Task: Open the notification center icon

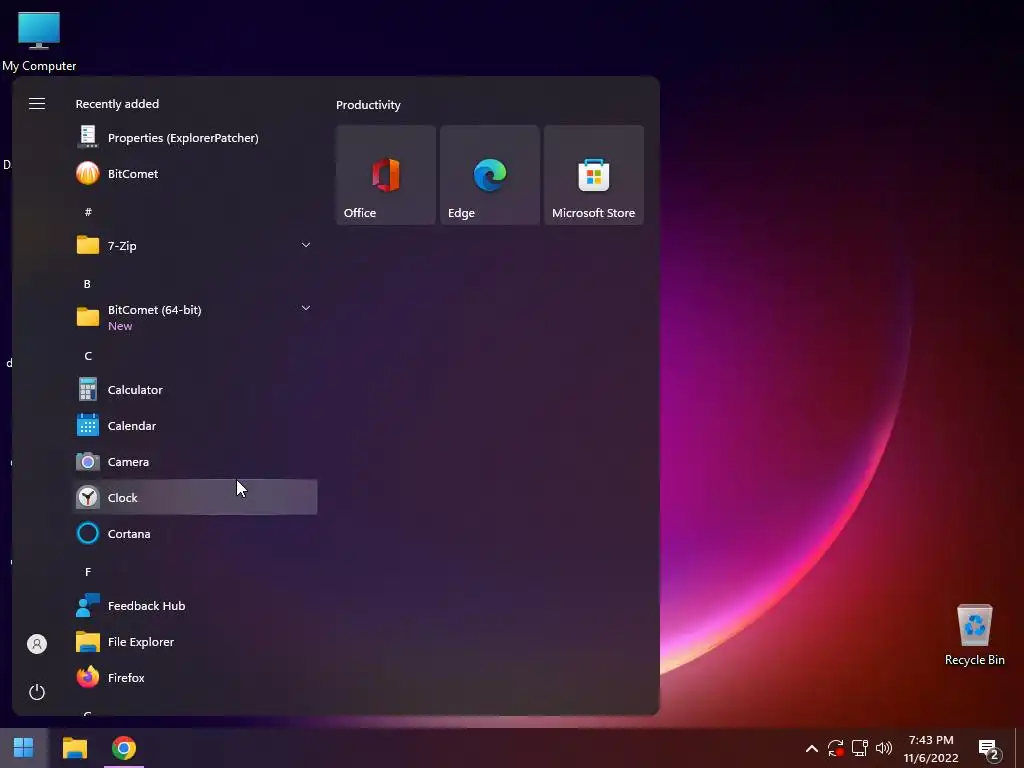Action: [x=989, y=749]
